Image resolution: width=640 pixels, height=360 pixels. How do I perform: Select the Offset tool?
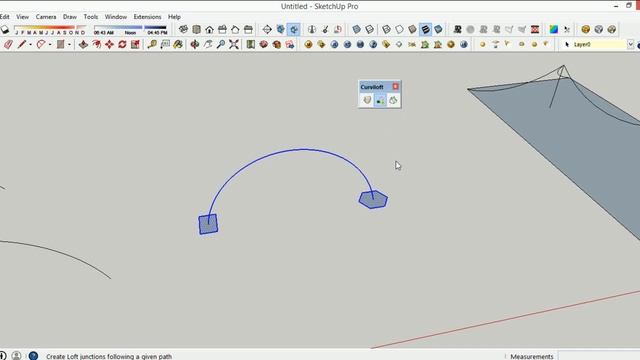tap(96, 44)
